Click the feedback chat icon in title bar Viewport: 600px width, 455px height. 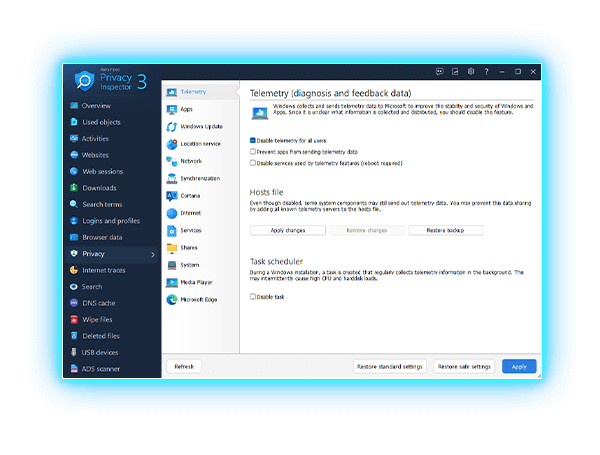click(x=440, y=72)
